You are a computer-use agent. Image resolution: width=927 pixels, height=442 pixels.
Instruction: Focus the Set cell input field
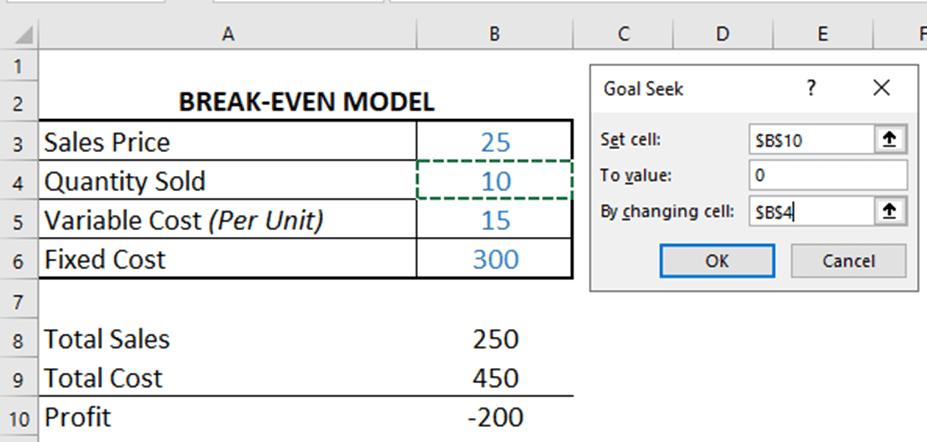tap(812, 139)
